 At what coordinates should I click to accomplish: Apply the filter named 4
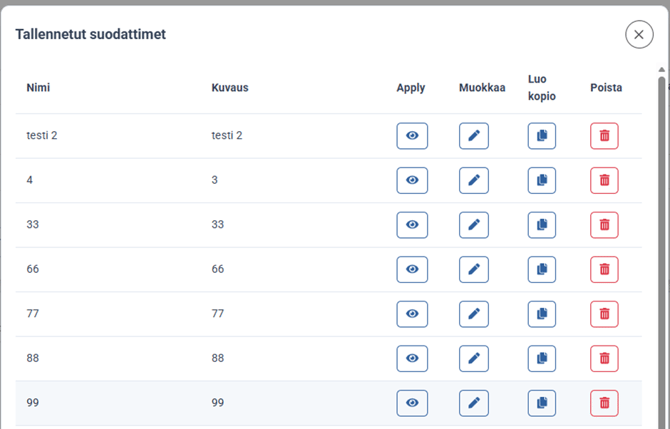[x=412, y=180]
